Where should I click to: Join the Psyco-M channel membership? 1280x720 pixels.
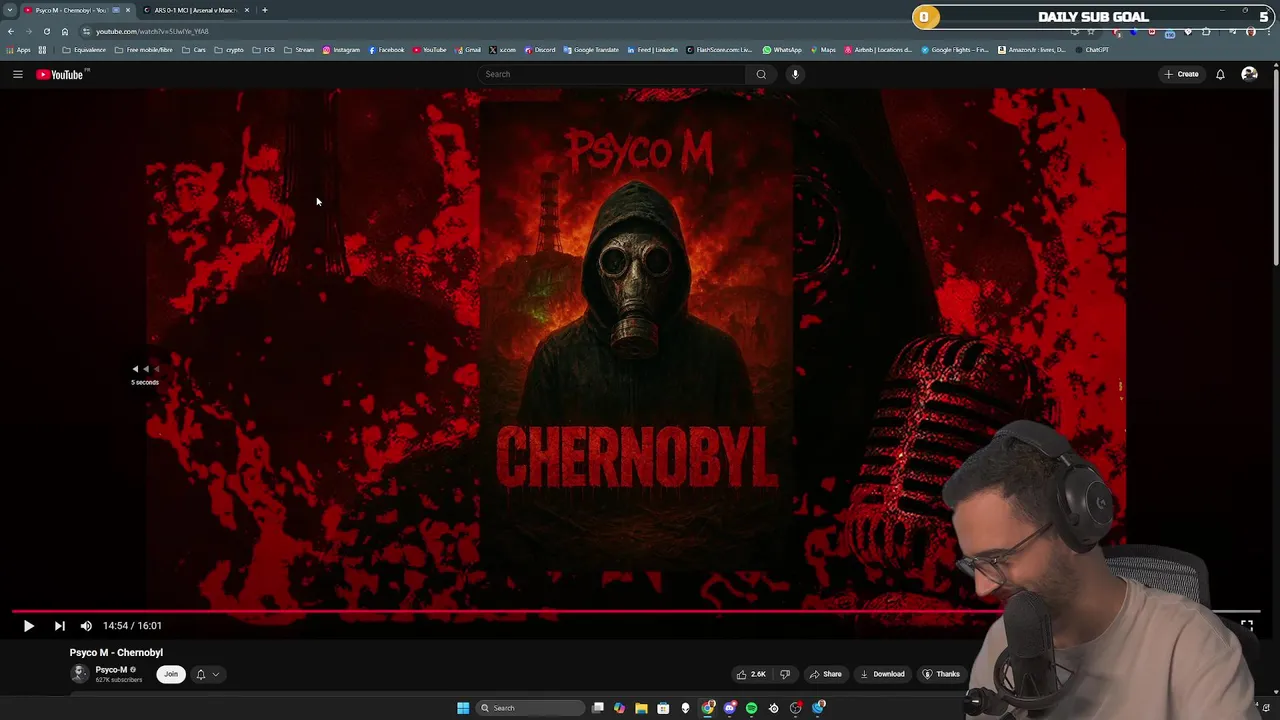point(171,674)
